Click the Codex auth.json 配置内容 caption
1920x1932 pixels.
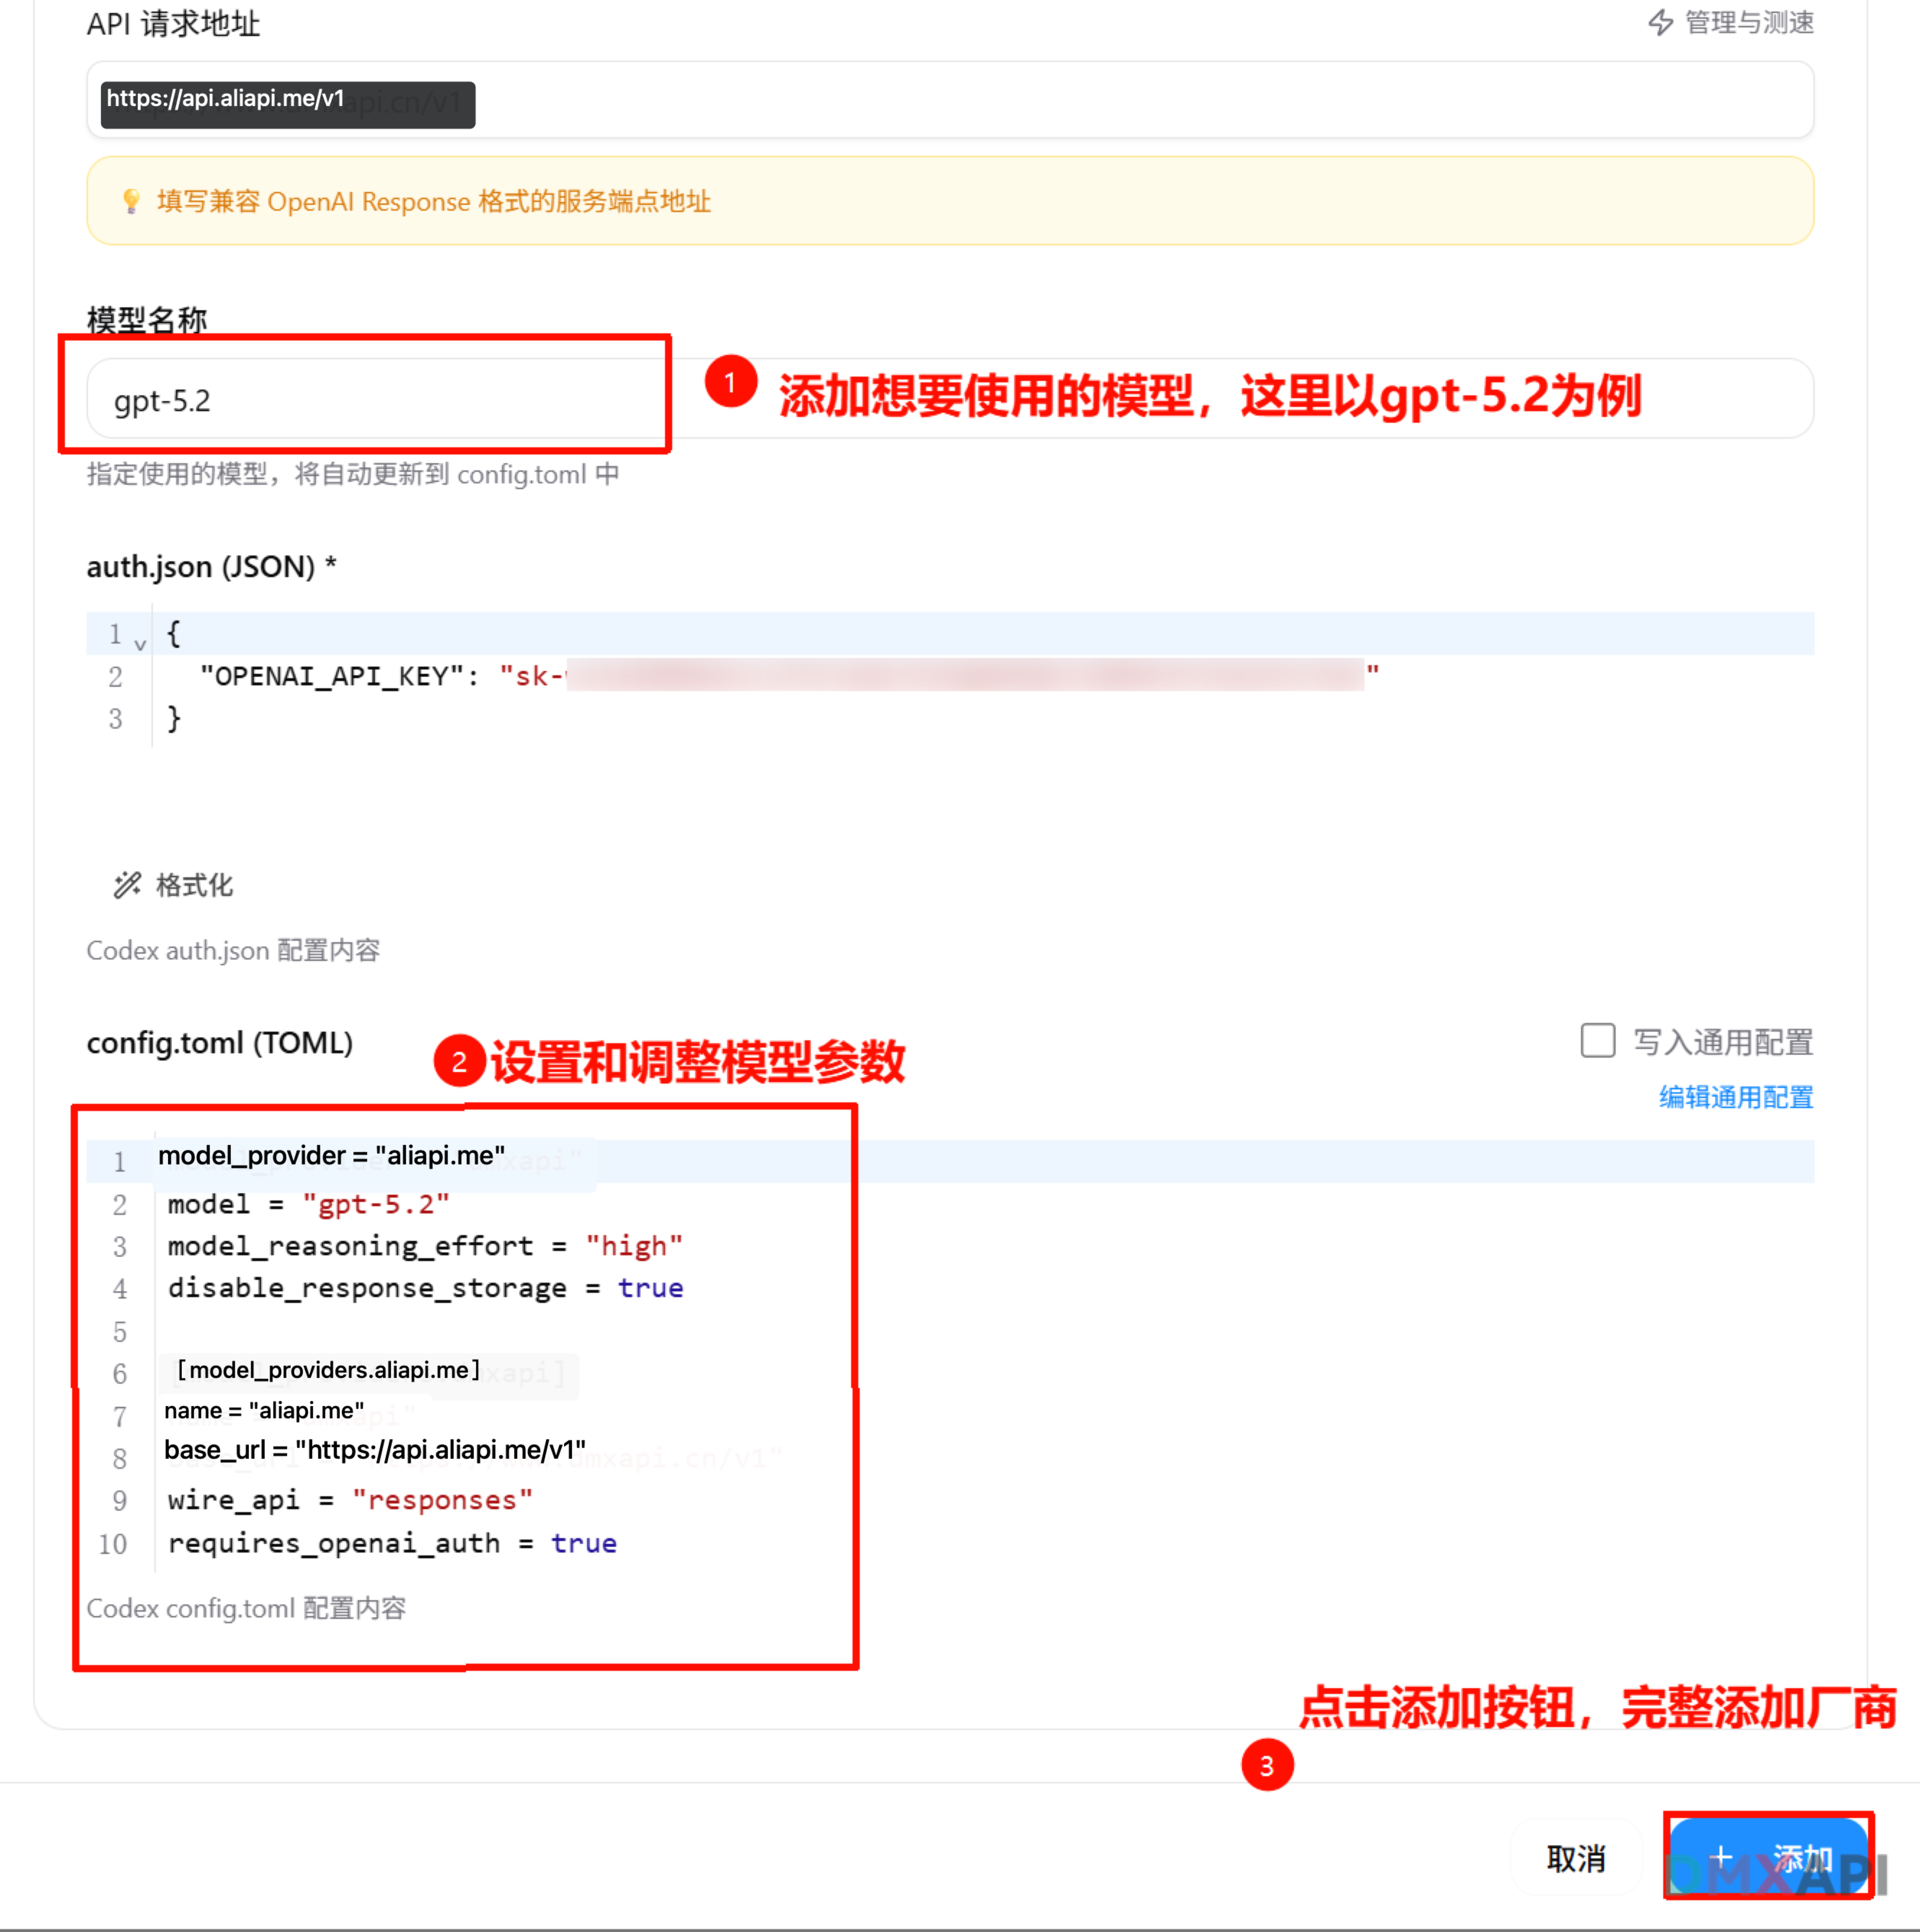click(233, 950)
